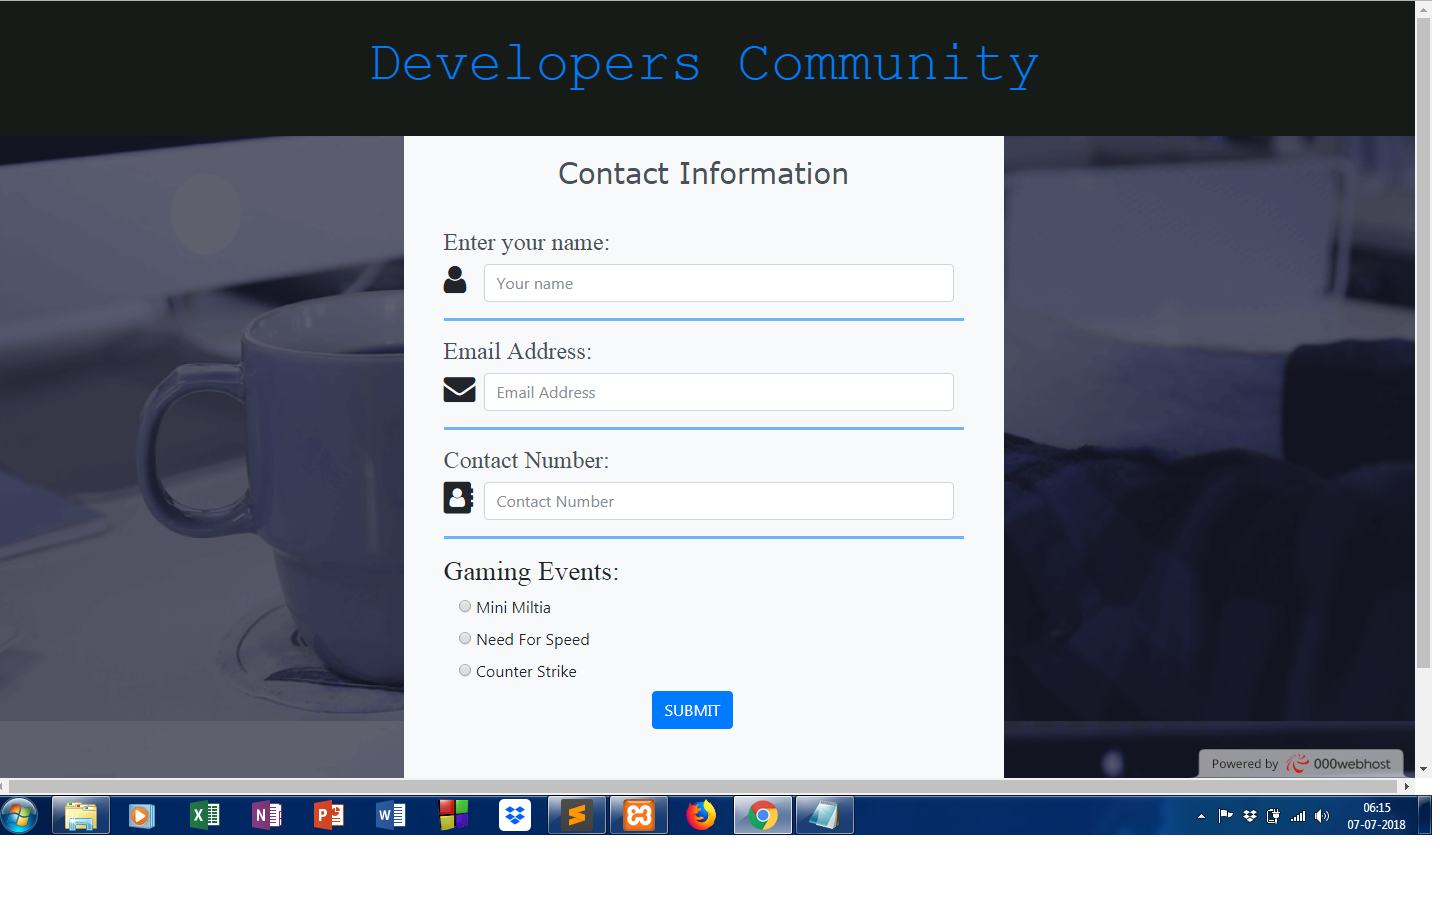Click the volume icon in system tray
Viewport: 1440px width, 900px height.
point(1322,816)
